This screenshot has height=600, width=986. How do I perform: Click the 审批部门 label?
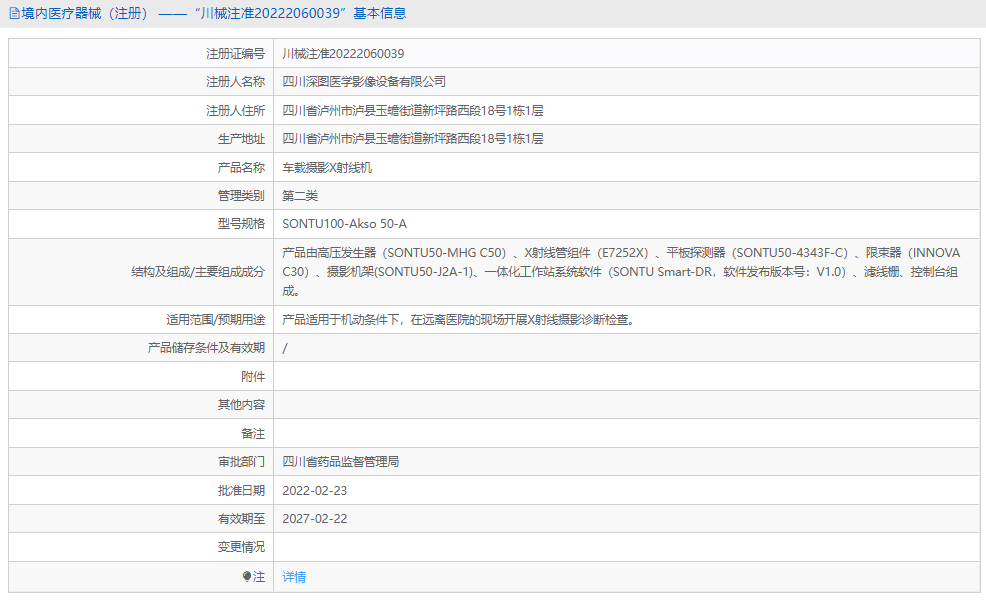click(x=241, y=462)
